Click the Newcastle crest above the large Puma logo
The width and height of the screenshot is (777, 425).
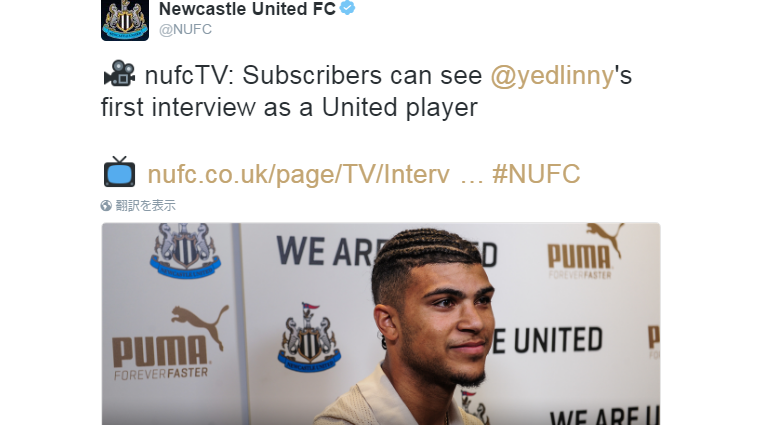pos(185,250)
